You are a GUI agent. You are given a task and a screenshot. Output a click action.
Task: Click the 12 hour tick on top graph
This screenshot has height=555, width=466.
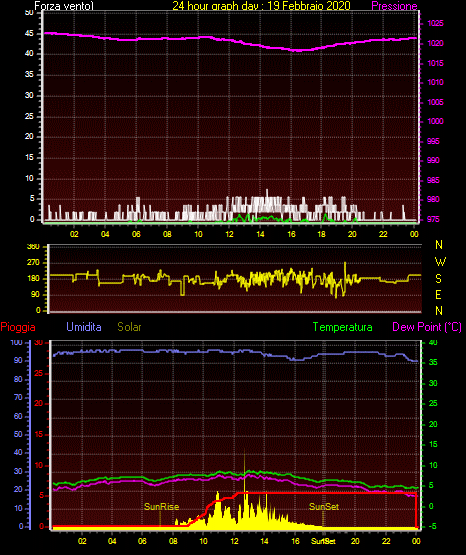229,234
